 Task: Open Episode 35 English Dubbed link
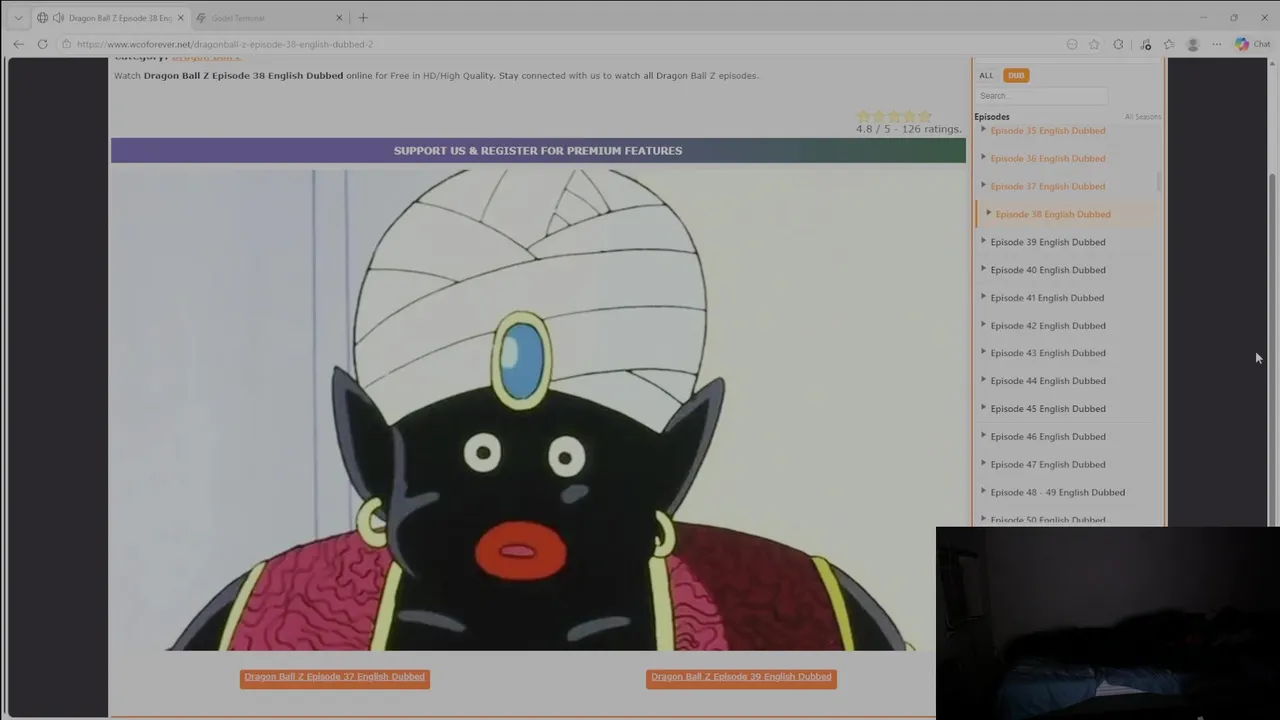(1048, 130)
